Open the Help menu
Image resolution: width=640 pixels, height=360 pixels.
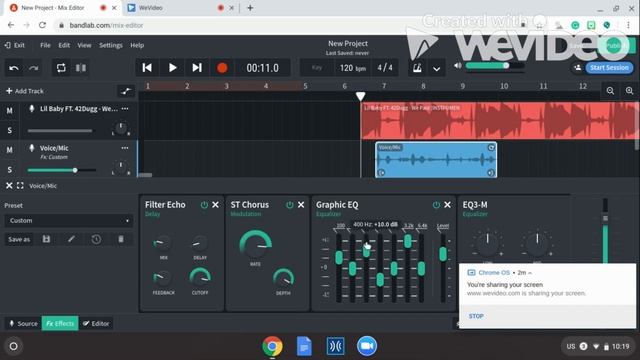137,45
